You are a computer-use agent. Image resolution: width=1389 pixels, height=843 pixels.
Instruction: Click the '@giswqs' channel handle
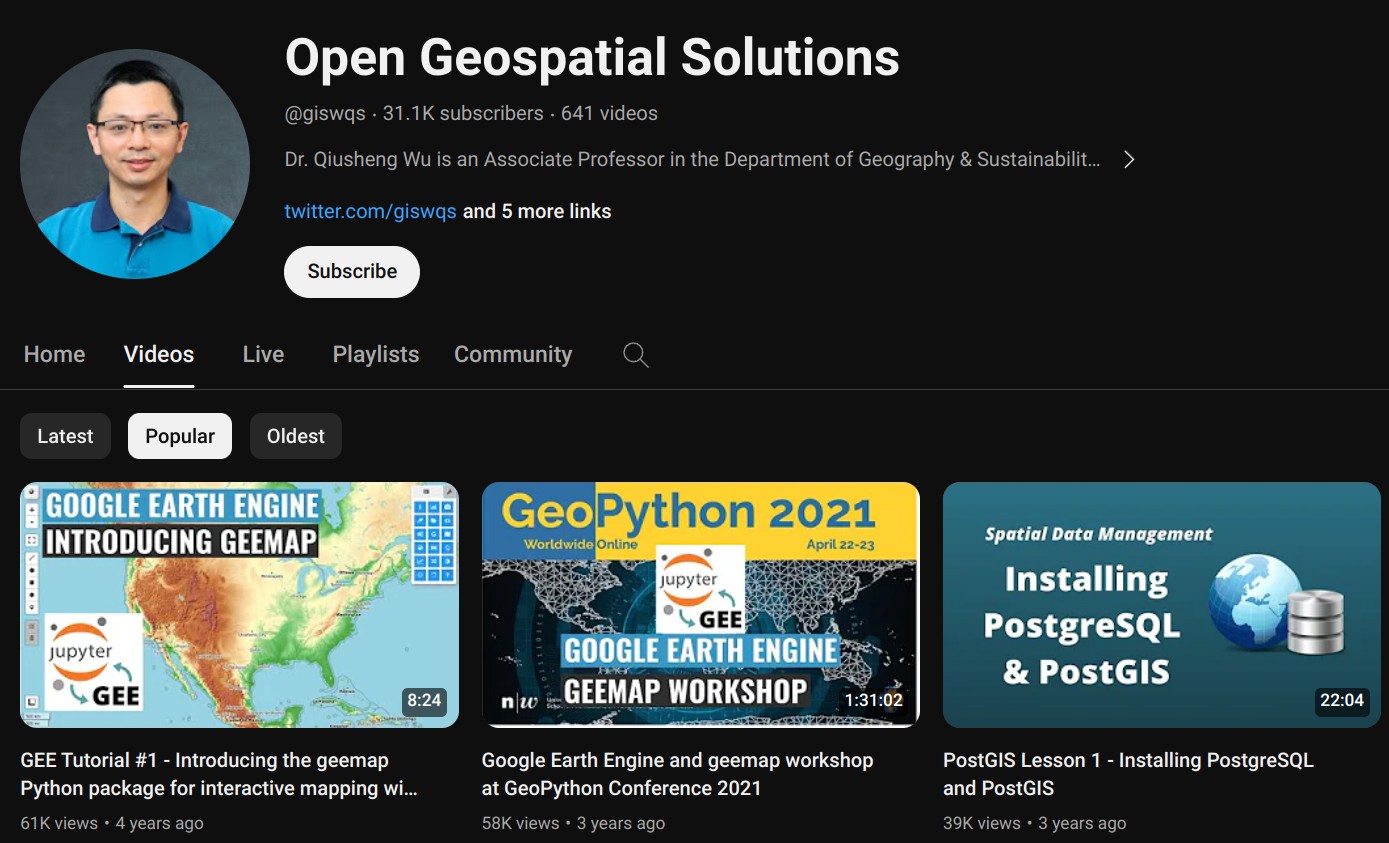[325, 114]
